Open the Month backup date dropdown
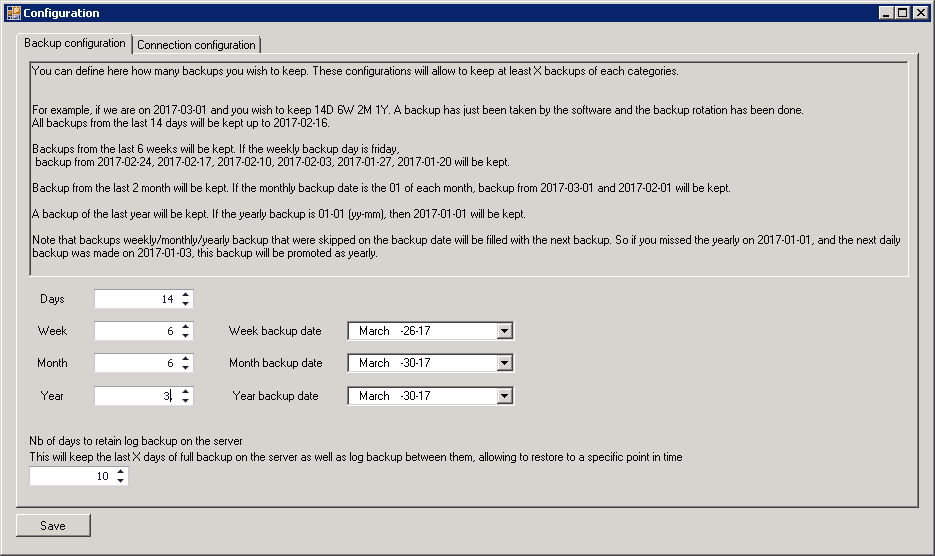This screenshot has width=935, height=556. tap(504, 363)
